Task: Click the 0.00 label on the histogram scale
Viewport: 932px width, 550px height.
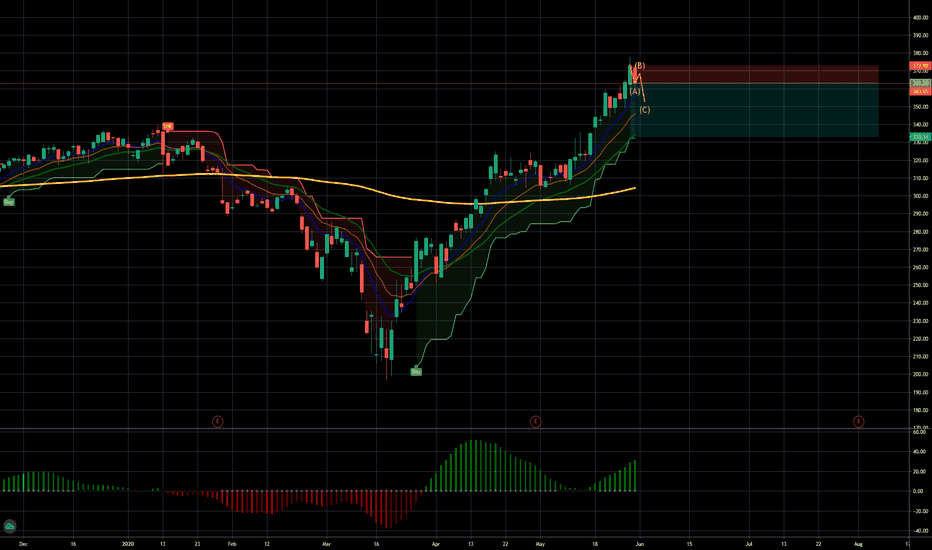Action: [x=919, y=491]
